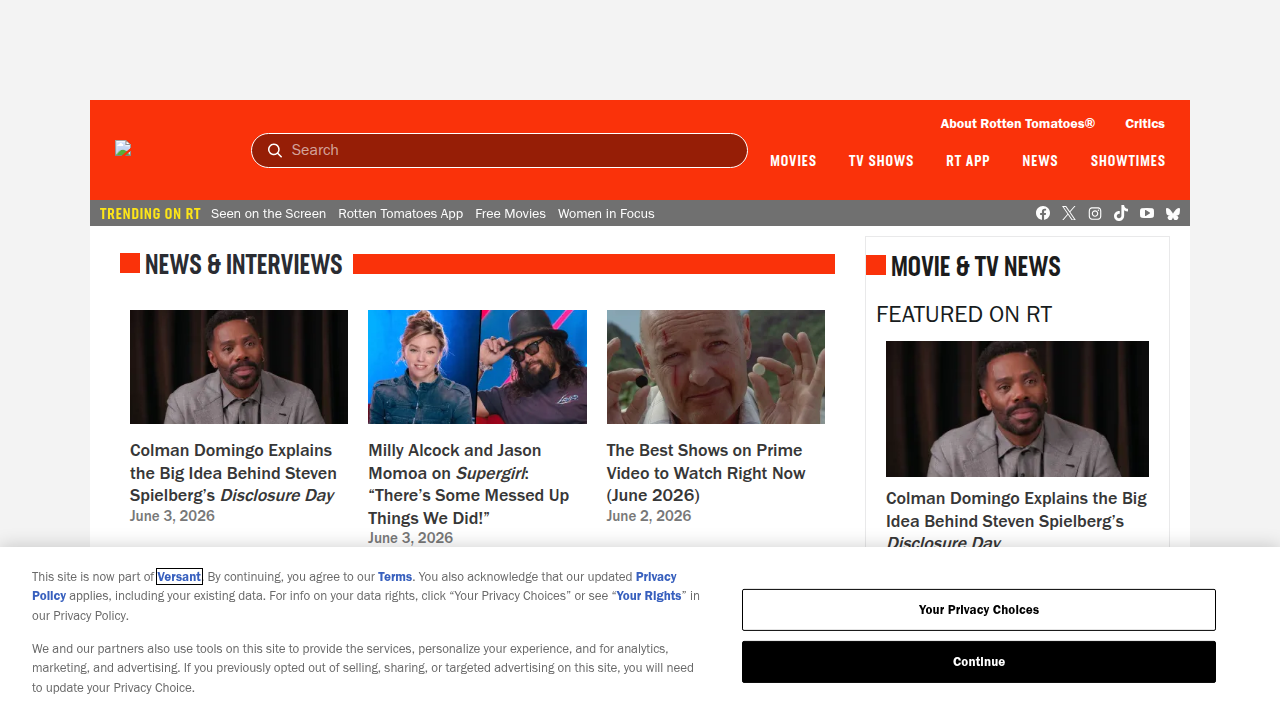Open the YouTube social icon
The width and height of the screenshot is (1280, 720).
coord(1147,213)
